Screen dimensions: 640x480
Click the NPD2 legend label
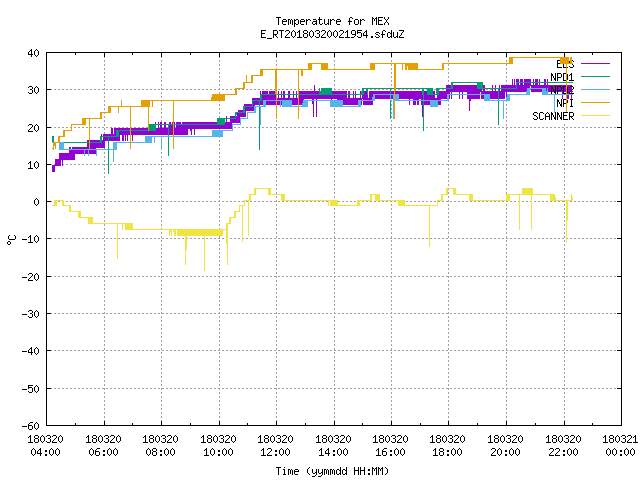pyautogui.click(x=562, y=90)
